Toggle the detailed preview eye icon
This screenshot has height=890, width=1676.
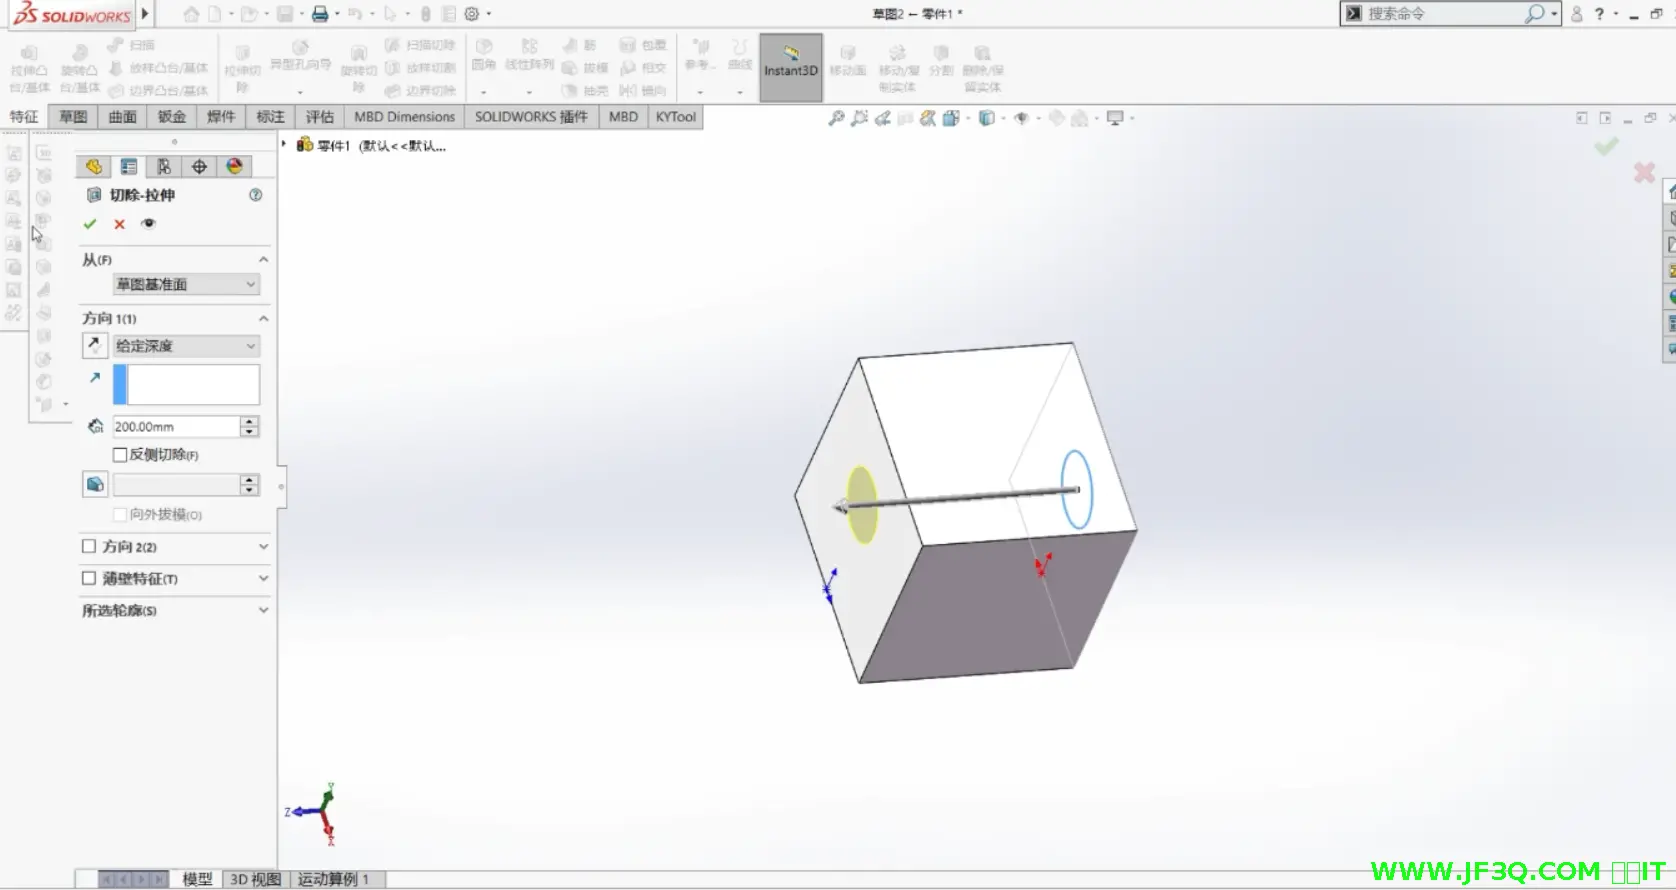148,224
